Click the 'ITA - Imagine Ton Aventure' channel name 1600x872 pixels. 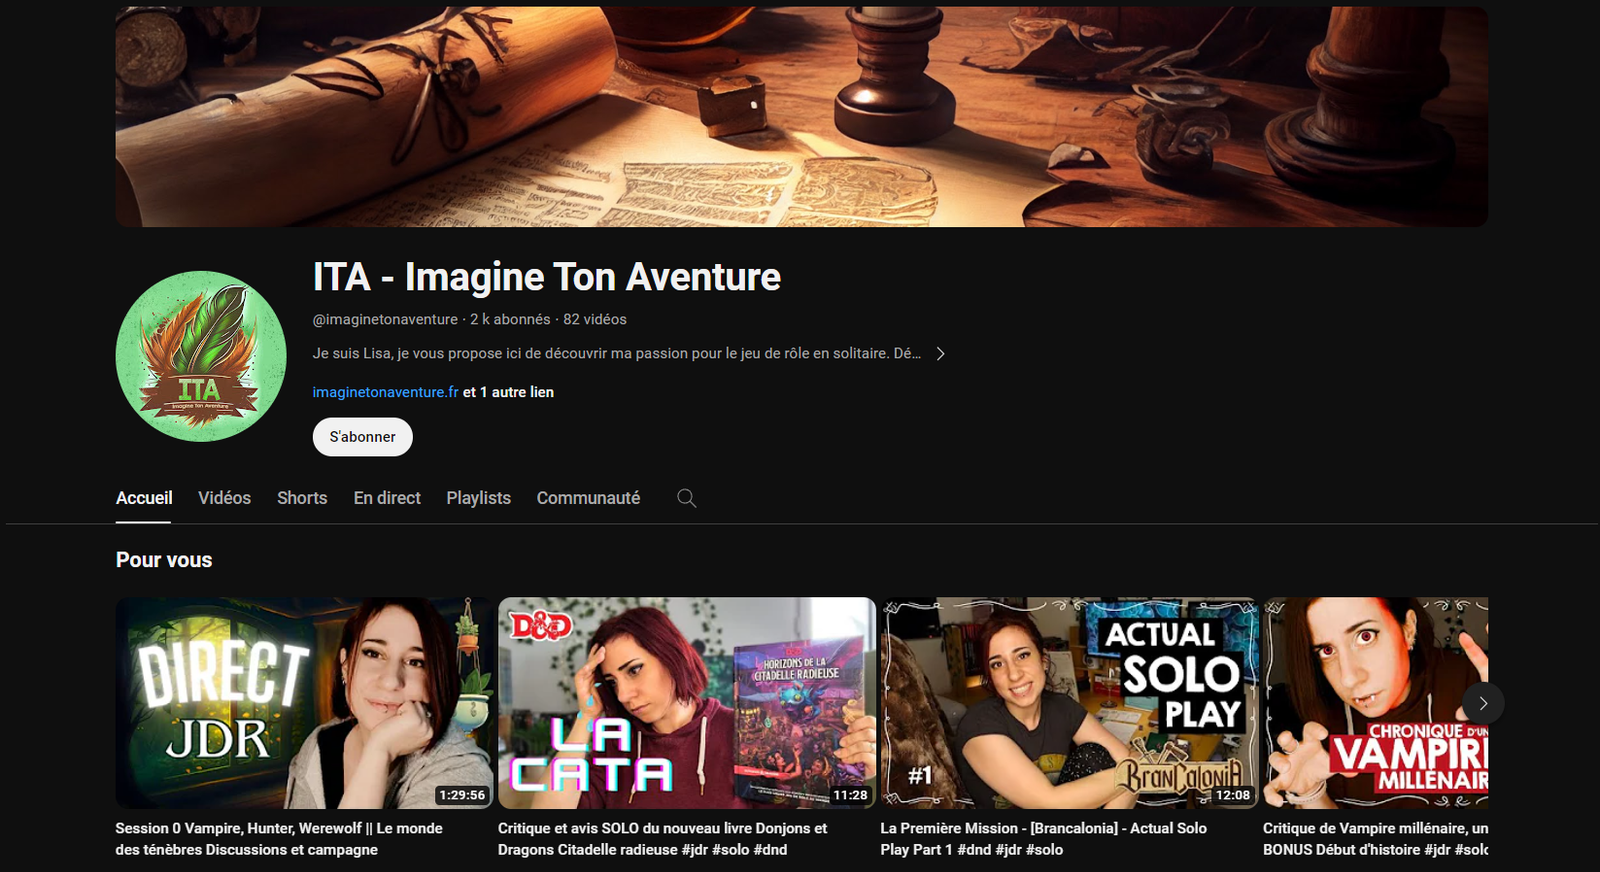[547, 277]
